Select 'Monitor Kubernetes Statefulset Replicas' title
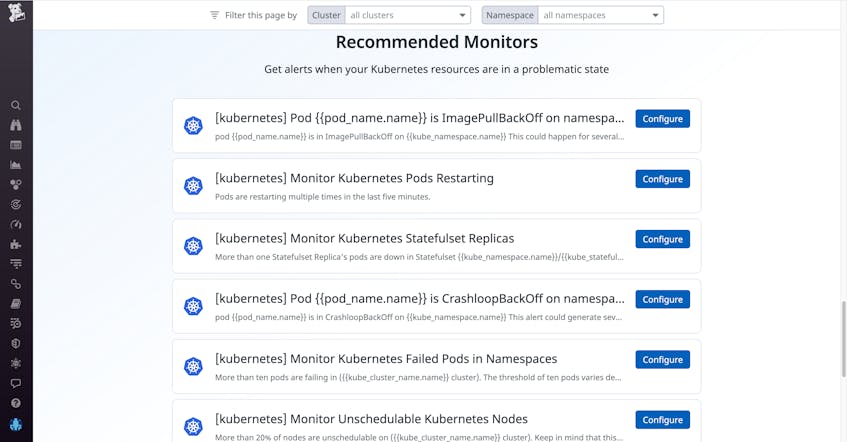The height and width of the screenshot is (442, 847). pos(365,238)
